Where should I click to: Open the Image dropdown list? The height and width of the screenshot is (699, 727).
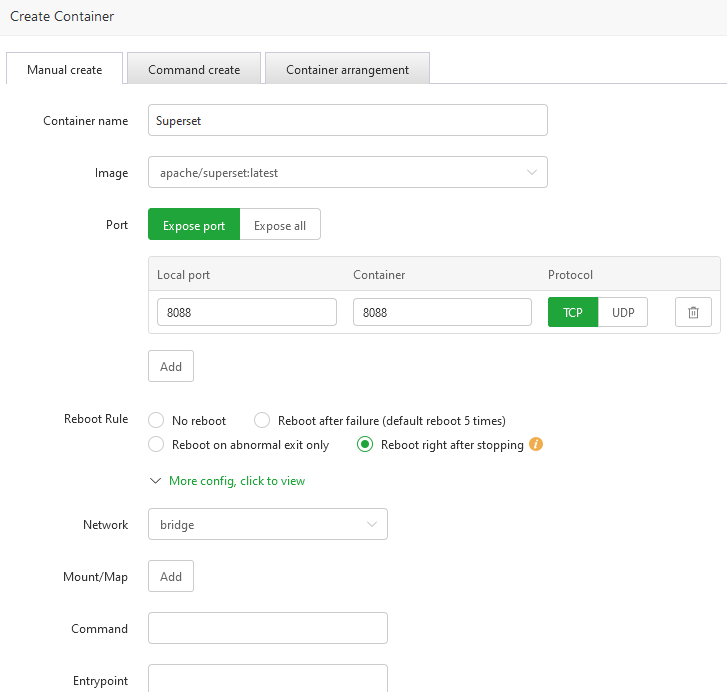[x=347, y=172]
